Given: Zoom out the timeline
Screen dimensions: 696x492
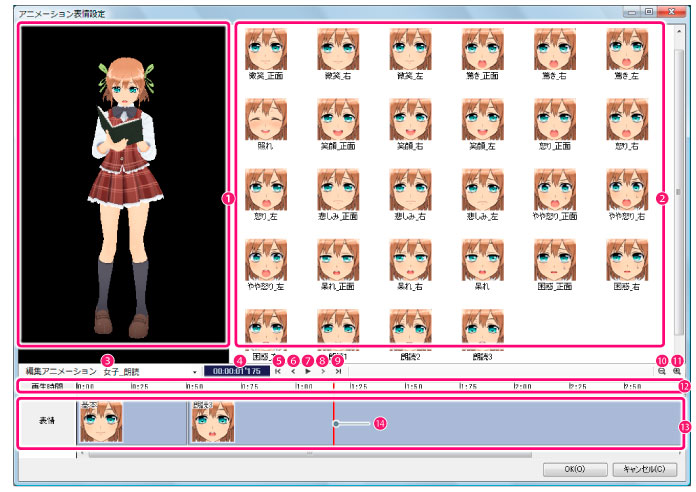Looking at the screenshot, I should 662,371.
